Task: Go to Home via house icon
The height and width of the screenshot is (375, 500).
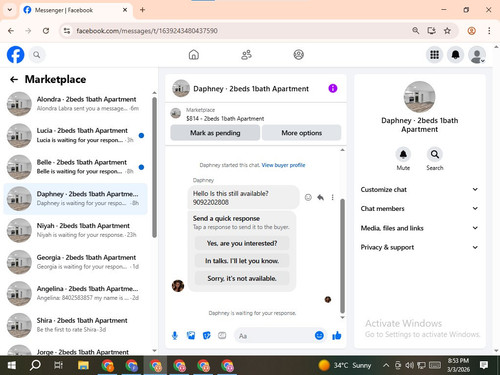Action: coord(194,55)
